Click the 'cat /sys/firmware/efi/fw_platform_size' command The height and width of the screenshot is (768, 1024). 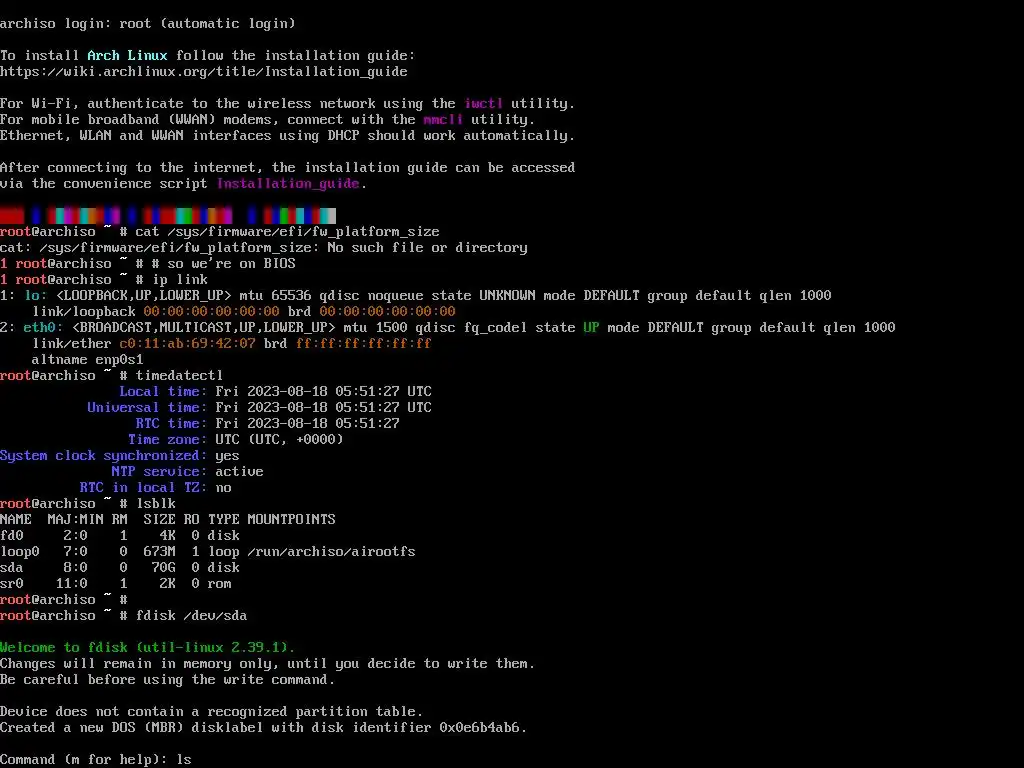(x=287, y=232)
